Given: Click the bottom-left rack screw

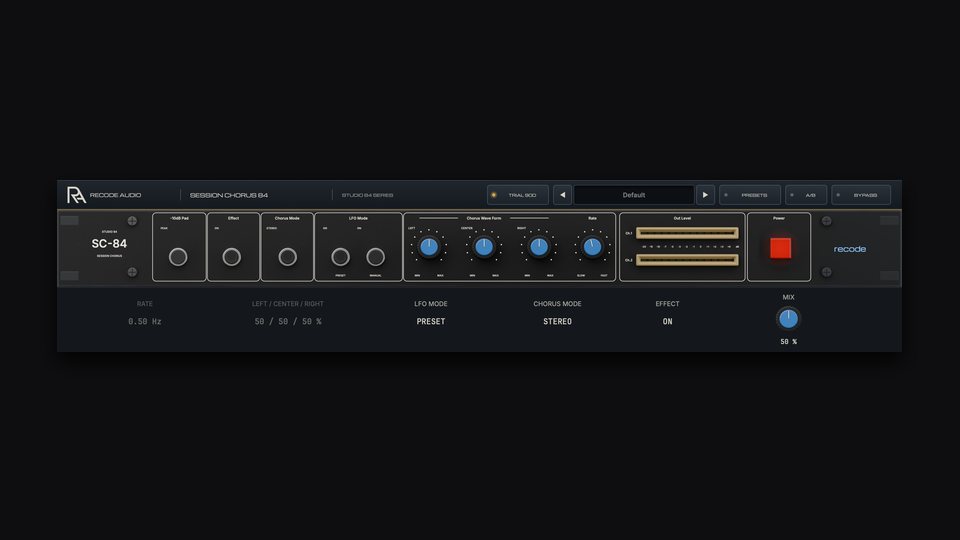Looking at the screenshot, I should click(132, 272).
